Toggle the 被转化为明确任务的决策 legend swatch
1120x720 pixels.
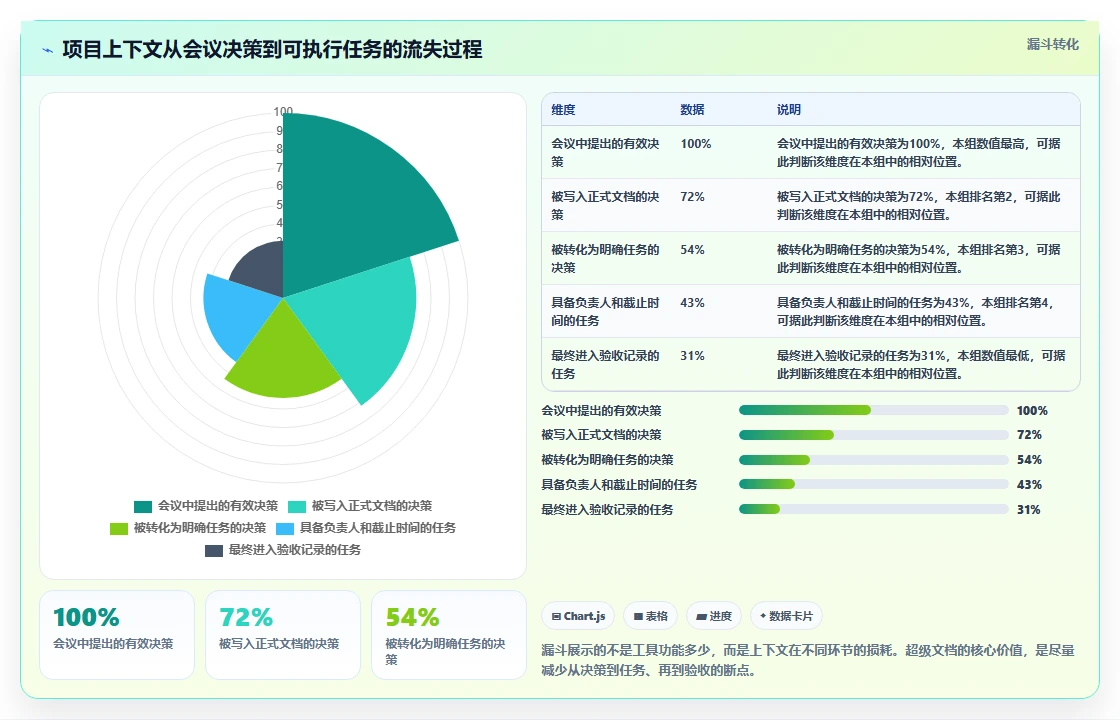click(x=119, y=529)
